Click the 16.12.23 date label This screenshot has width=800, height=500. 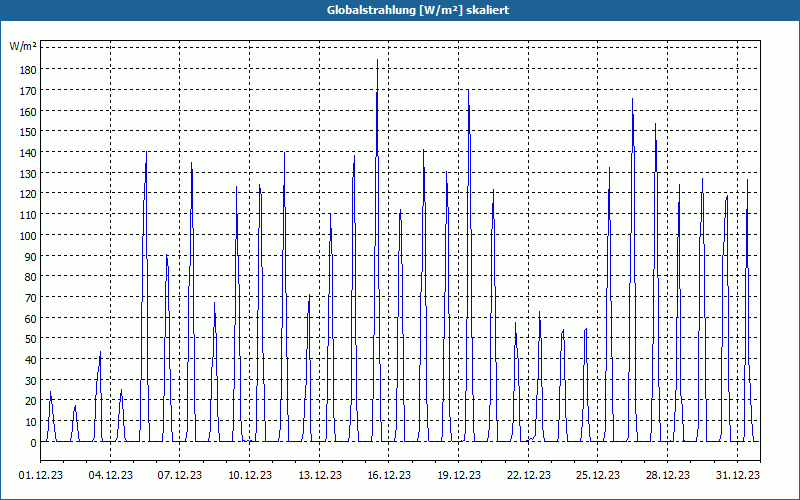[x=389, y=475]
